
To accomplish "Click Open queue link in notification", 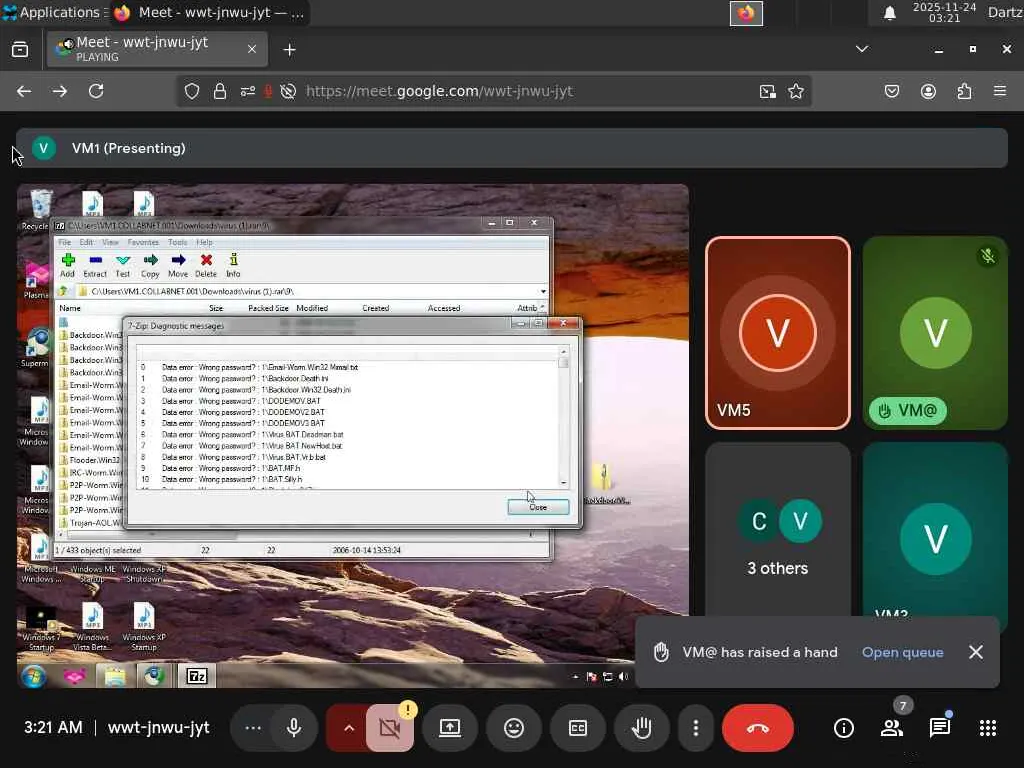I will [x=903, y=652].
